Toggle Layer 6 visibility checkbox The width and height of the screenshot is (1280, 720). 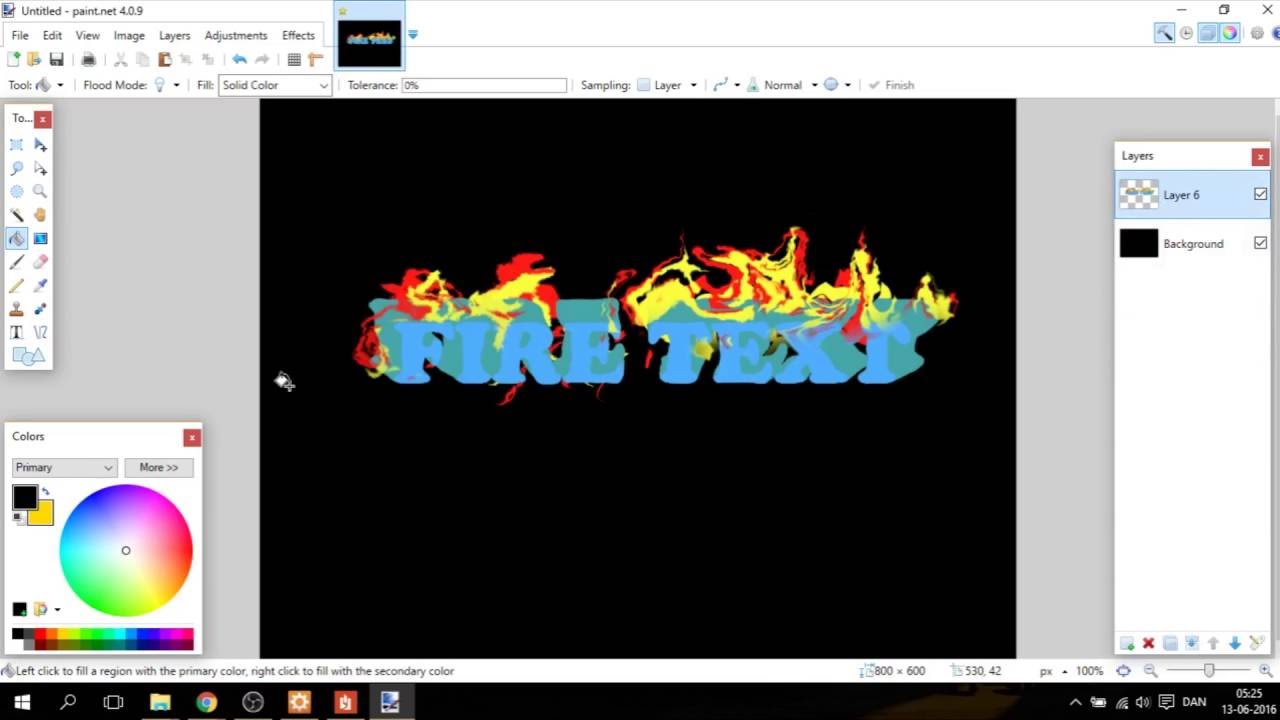tap(1260, 195)
